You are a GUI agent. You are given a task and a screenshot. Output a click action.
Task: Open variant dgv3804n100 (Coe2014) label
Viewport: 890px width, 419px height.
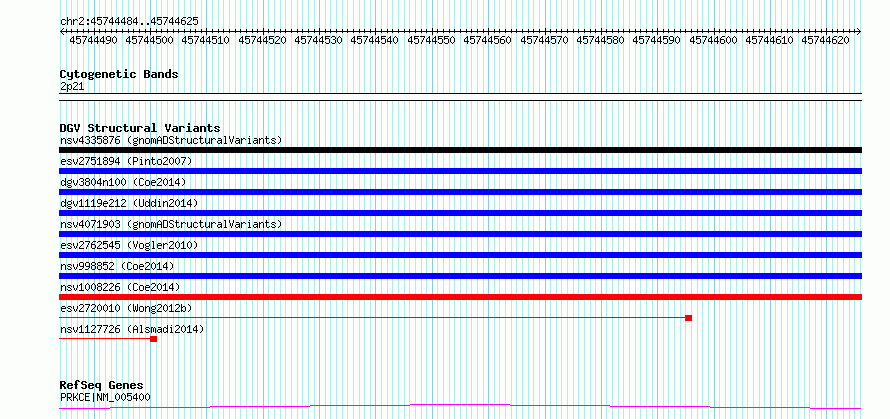click(123, 182)
